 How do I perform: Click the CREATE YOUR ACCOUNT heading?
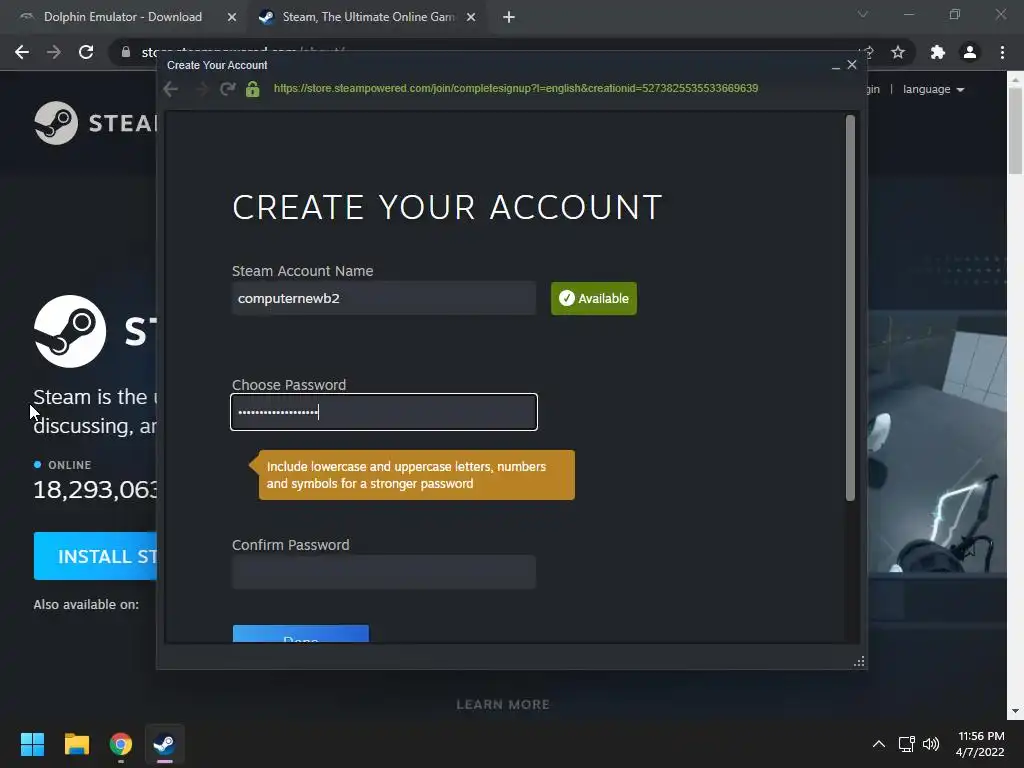(x=447, y=208)
